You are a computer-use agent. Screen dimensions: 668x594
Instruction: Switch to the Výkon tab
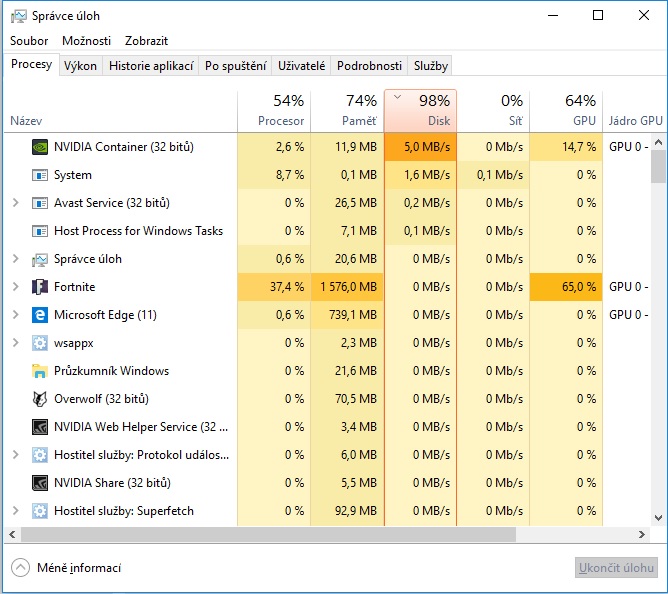pos(80,66)
